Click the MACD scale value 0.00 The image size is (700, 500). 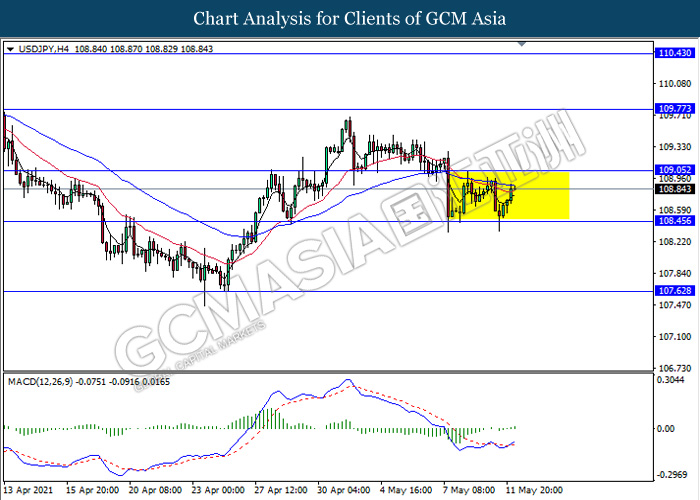(x=666, y=429)
